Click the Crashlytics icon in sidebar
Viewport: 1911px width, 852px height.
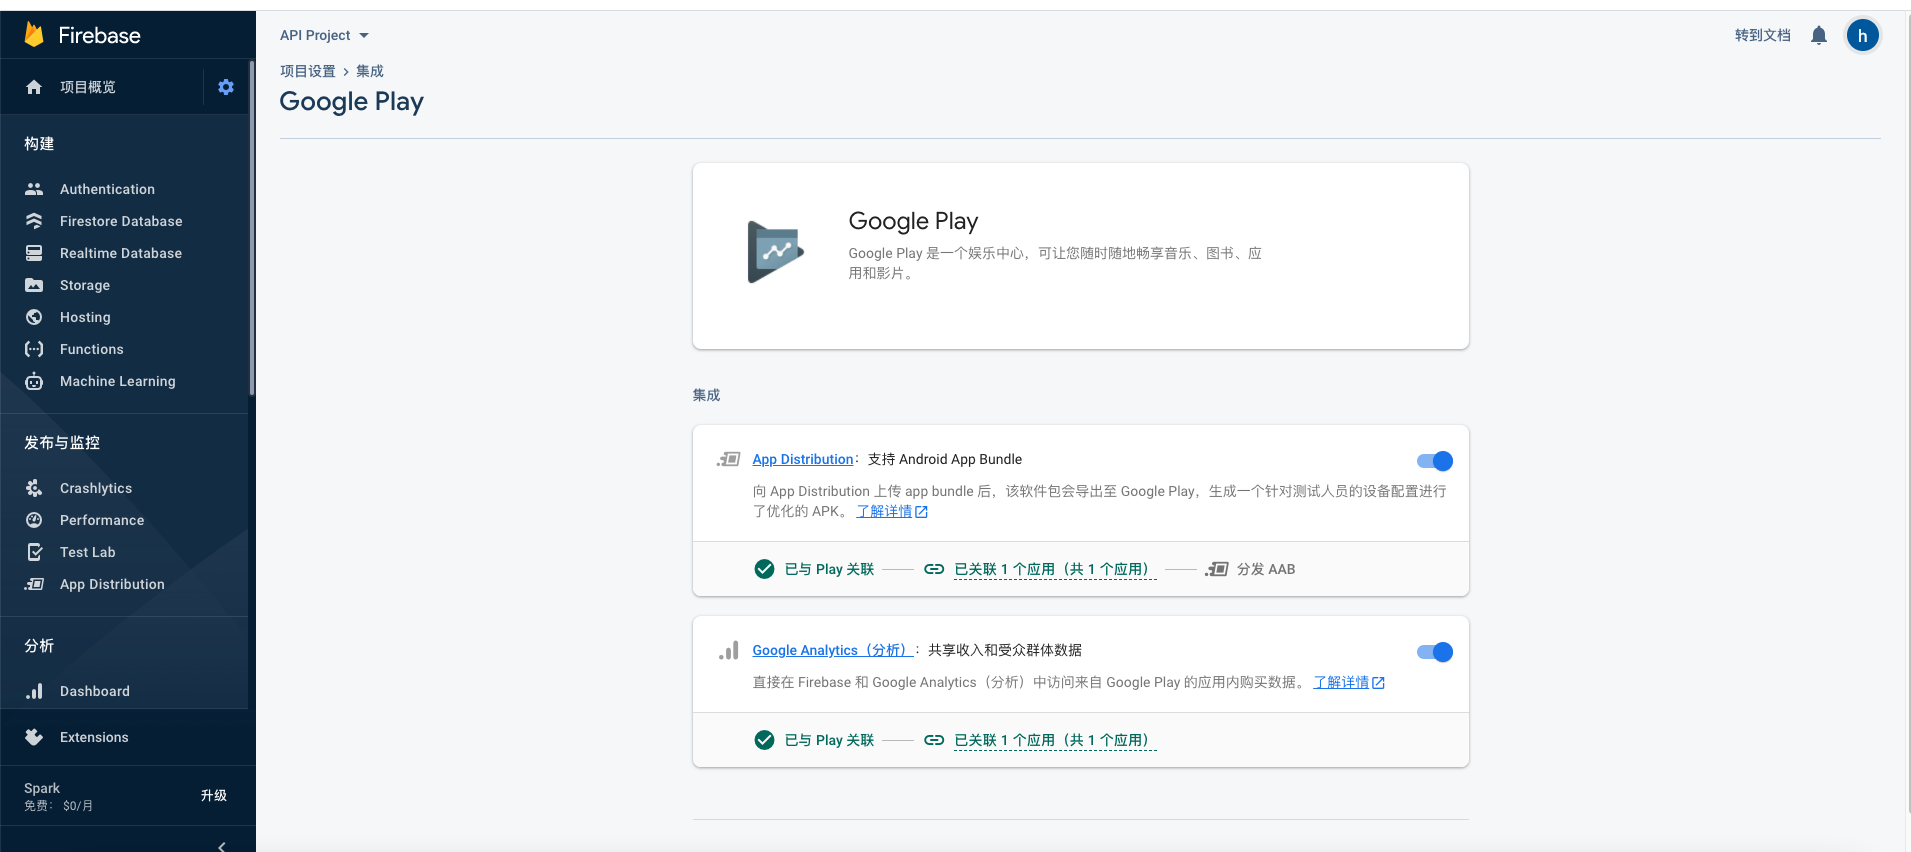(x=34, y=488)
